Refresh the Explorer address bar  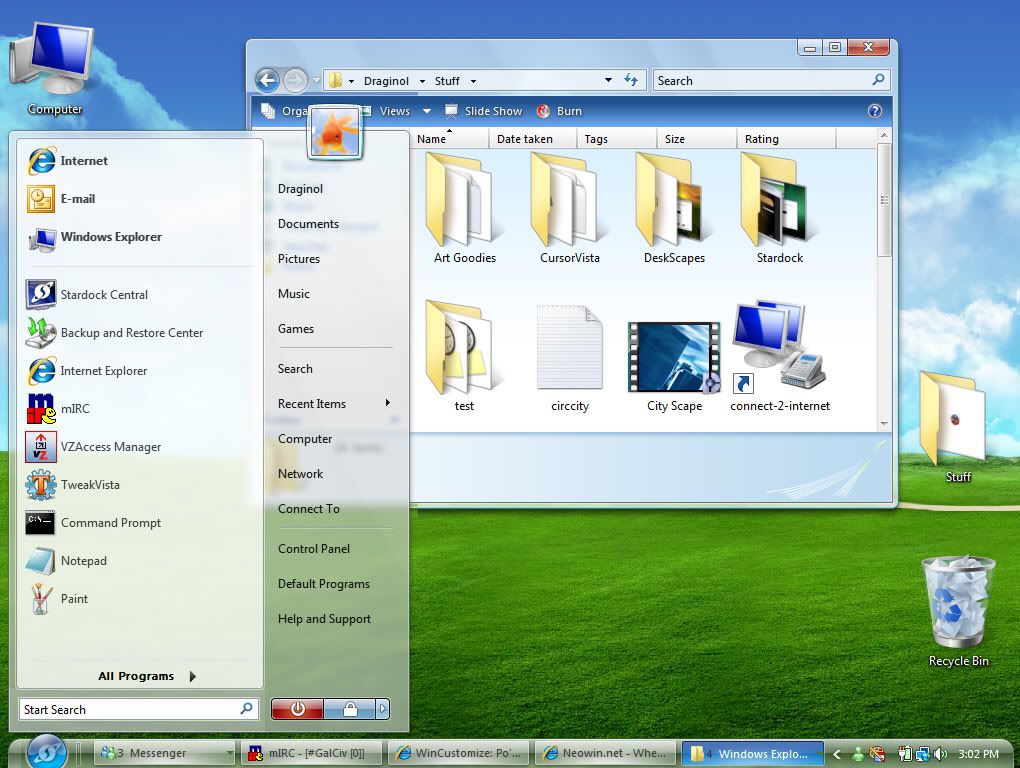pyautogui.click(x=630, y=80)
